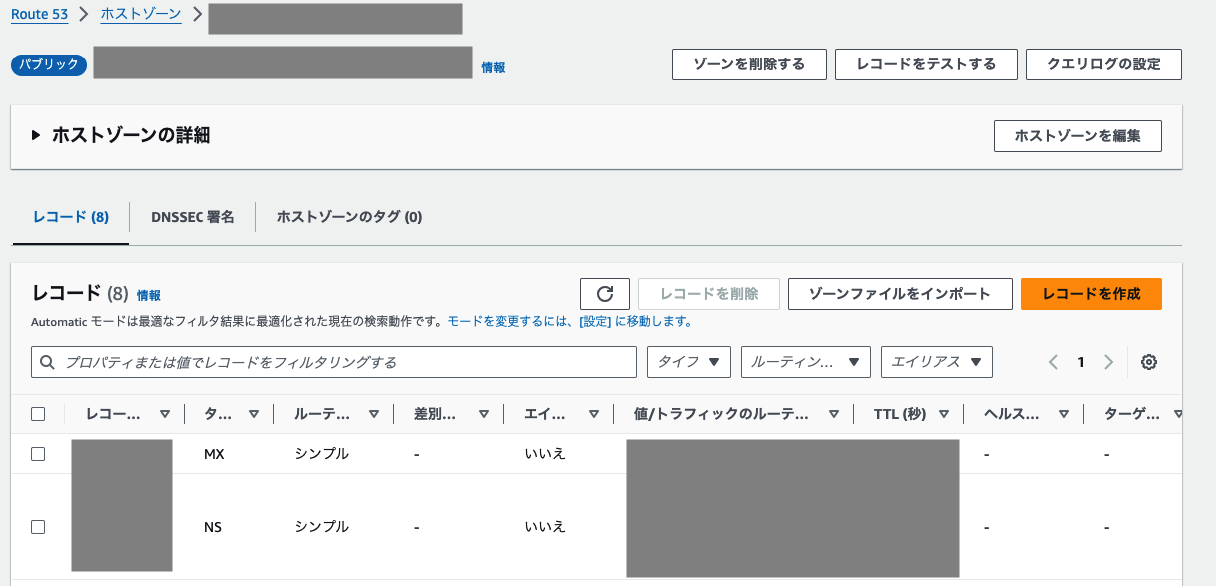1216x586 pixels.
Task: Navigate back via the Route 53 breadcrumb link
Action: pos(39,14)
